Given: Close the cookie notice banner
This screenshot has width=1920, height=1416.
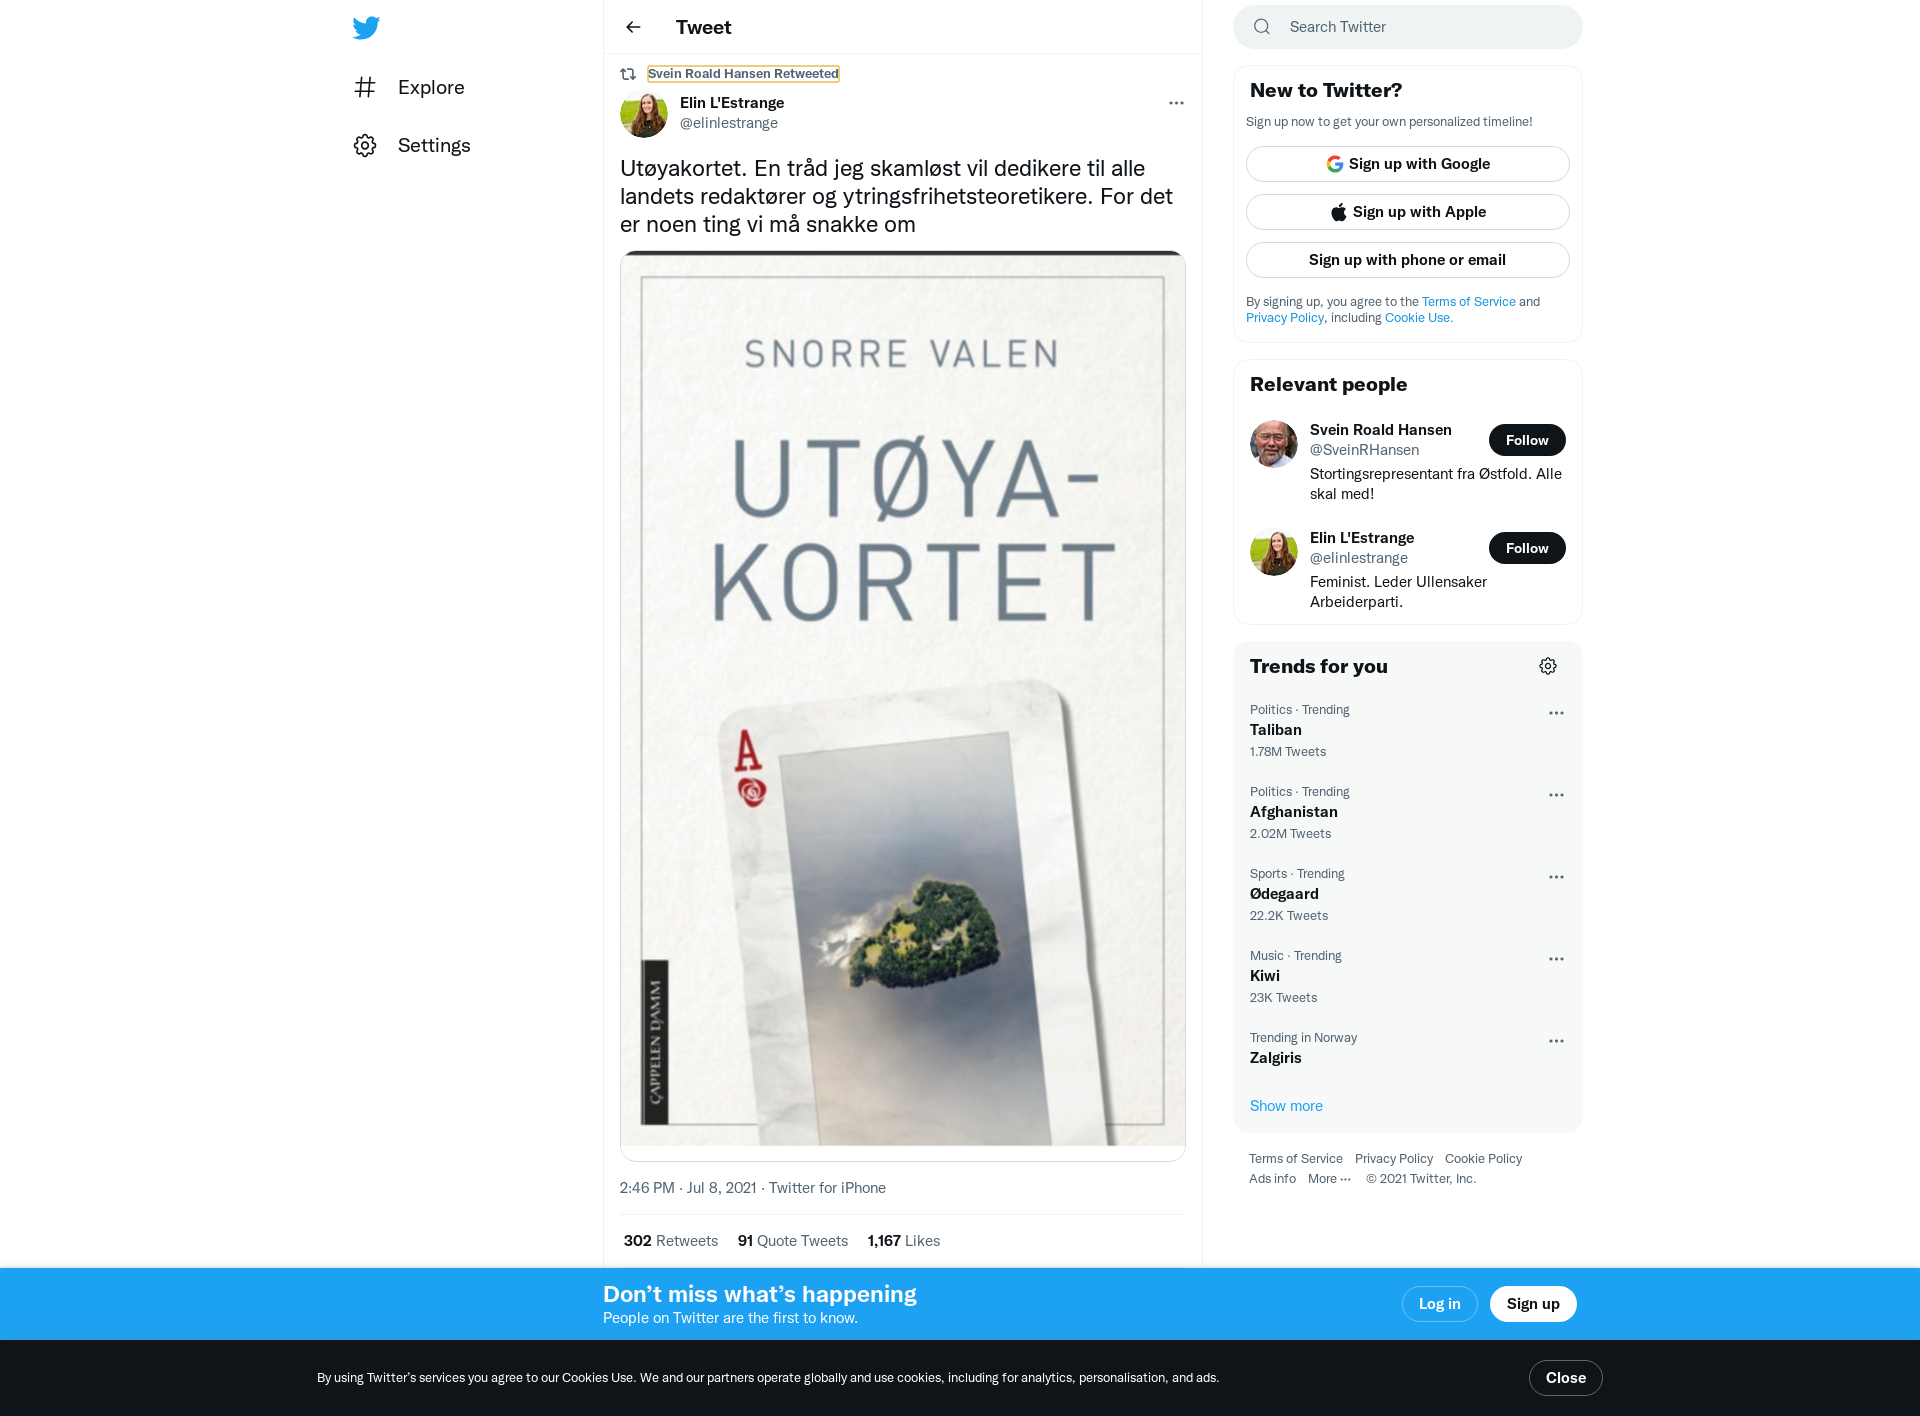Looking at the screenshot, I should point(1566,1378).
